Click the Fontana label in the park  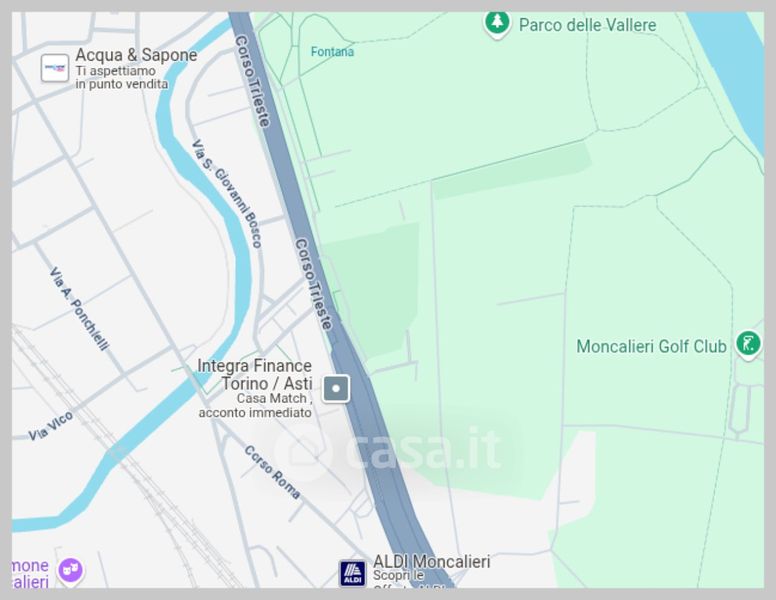332,52
